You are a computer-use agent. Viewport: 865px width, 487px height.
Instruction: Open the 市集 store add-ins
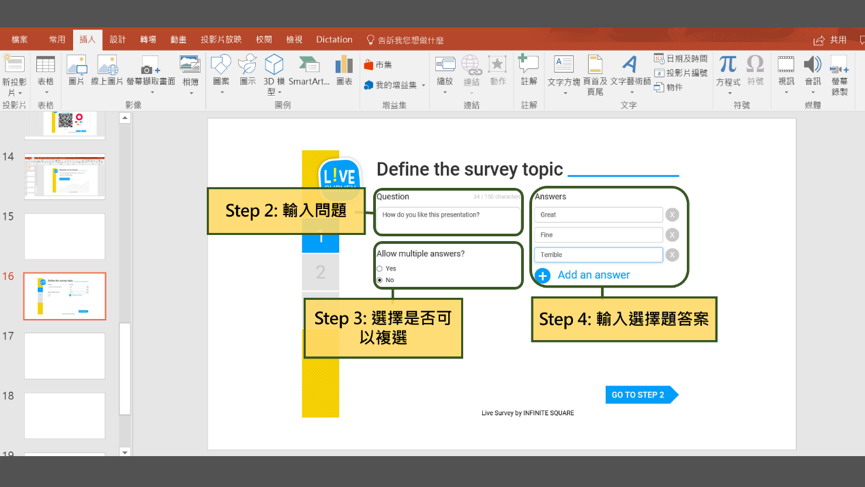tap(378, 65)
